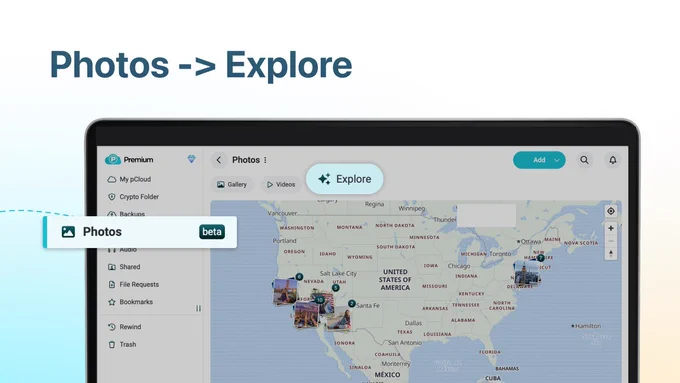Go back with the left chevron button

pos(219,160)
